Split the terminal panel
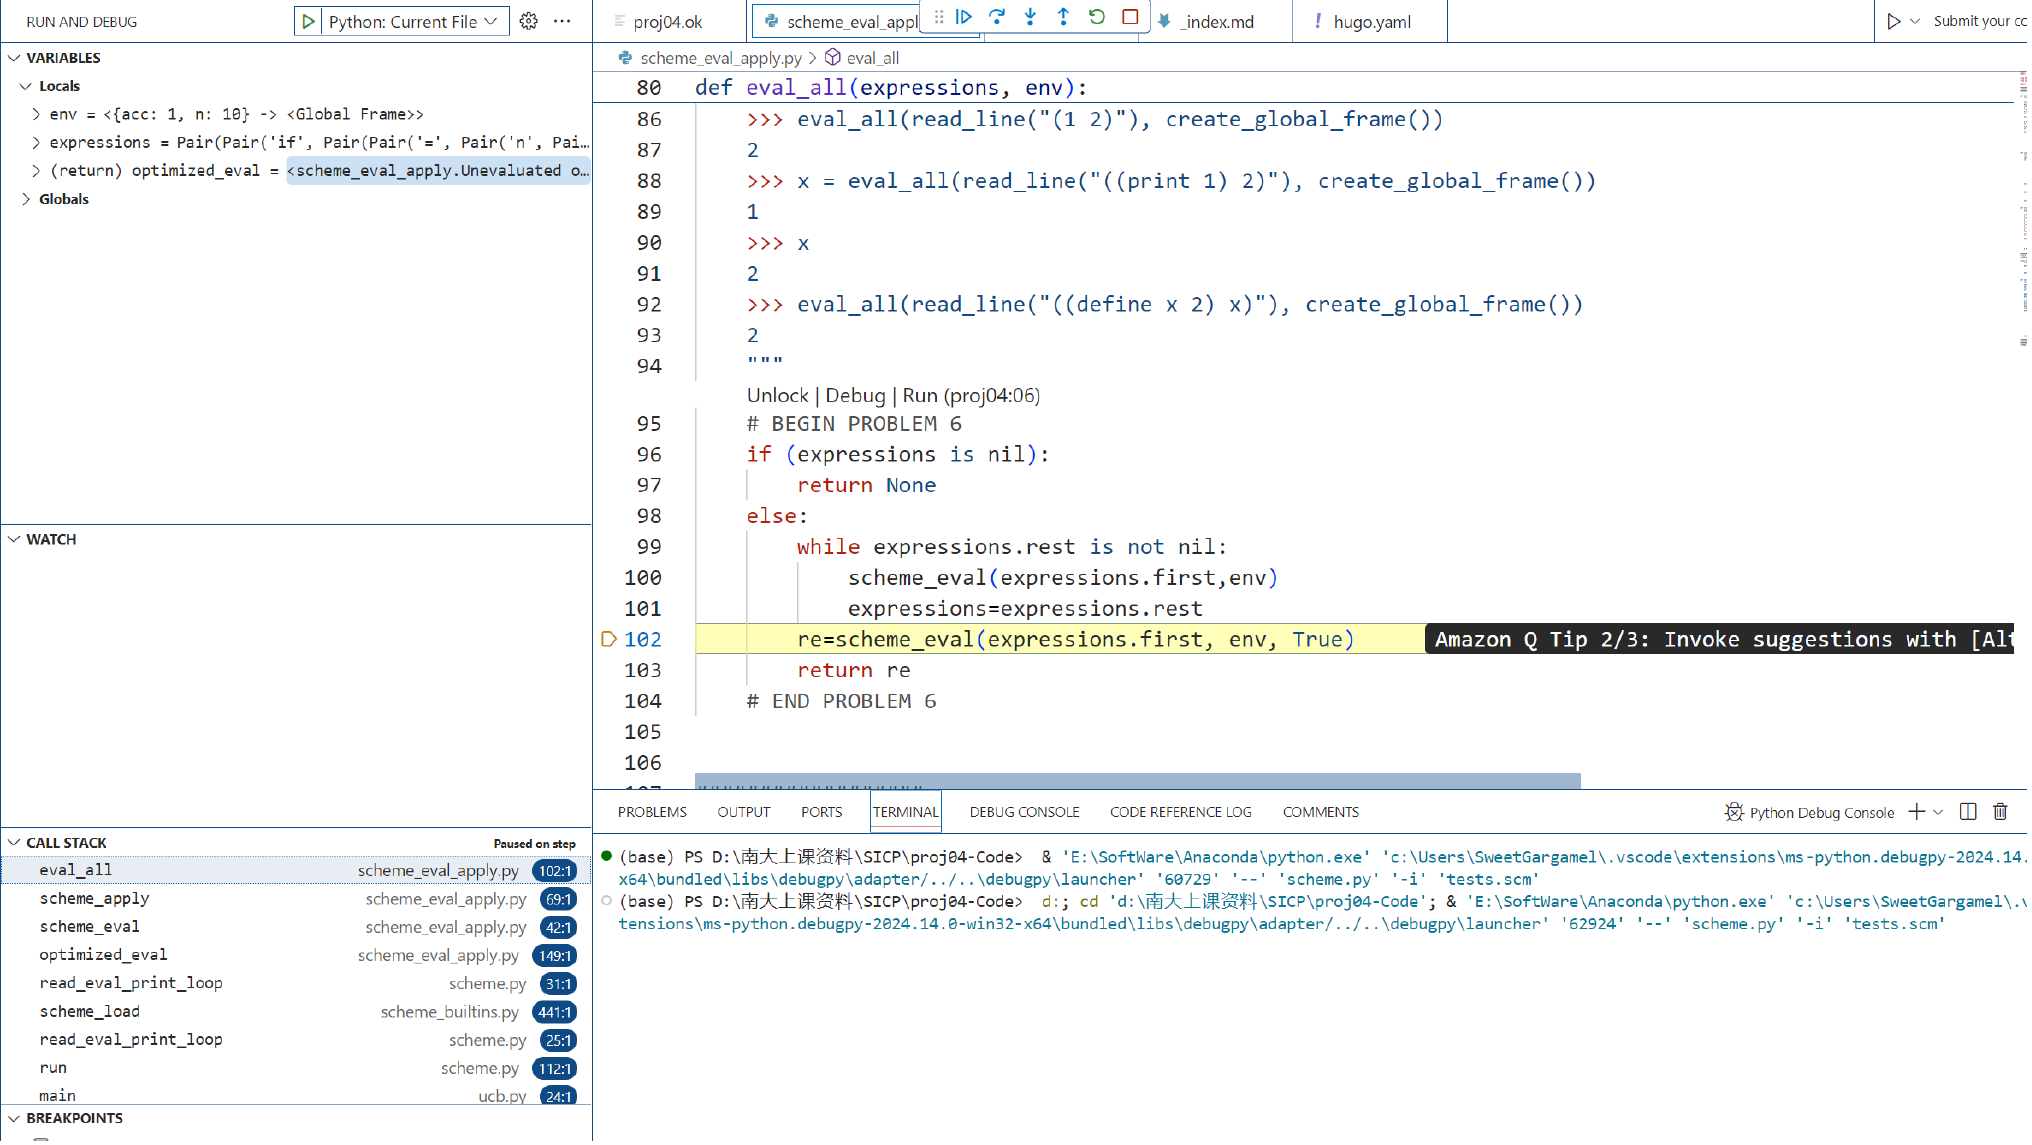The width and height of the screenshot is (2032, 1145). [x=1969, y=813]
